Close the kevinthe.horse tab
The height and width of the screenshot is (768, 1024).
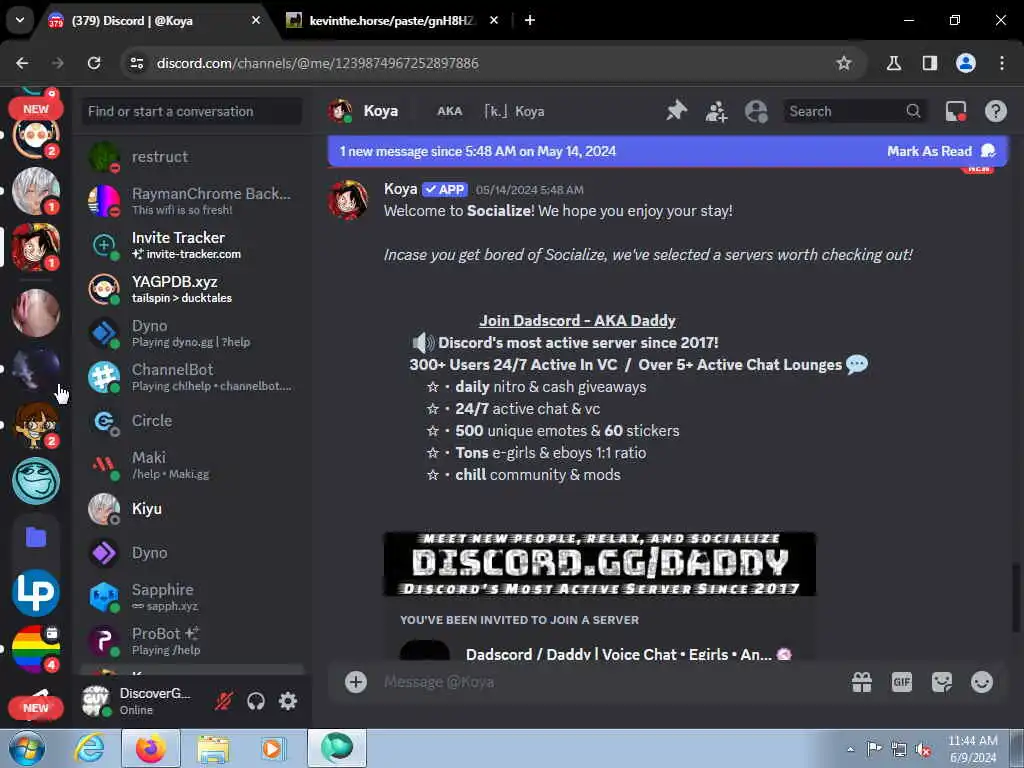tap(494, 20)
